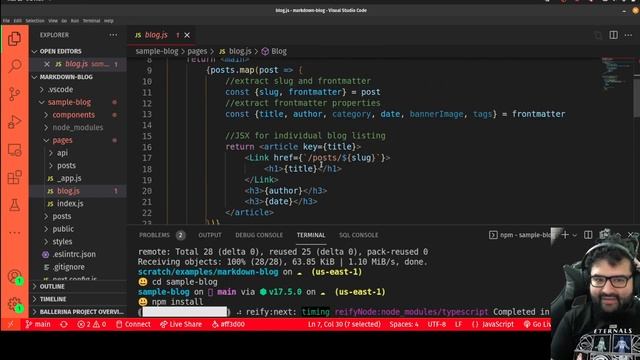Expand the components folder

tap(78, 115)
